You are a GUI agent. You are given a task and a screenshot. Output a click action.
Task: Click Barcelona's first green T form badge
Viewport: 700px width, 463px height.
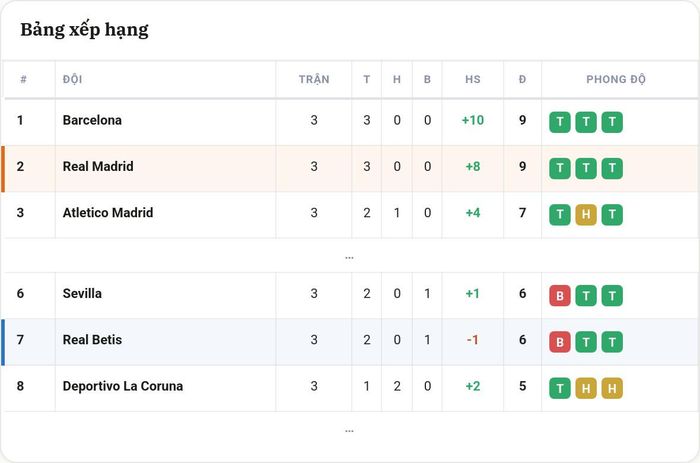pyautogui.click(x=560, y=122)
